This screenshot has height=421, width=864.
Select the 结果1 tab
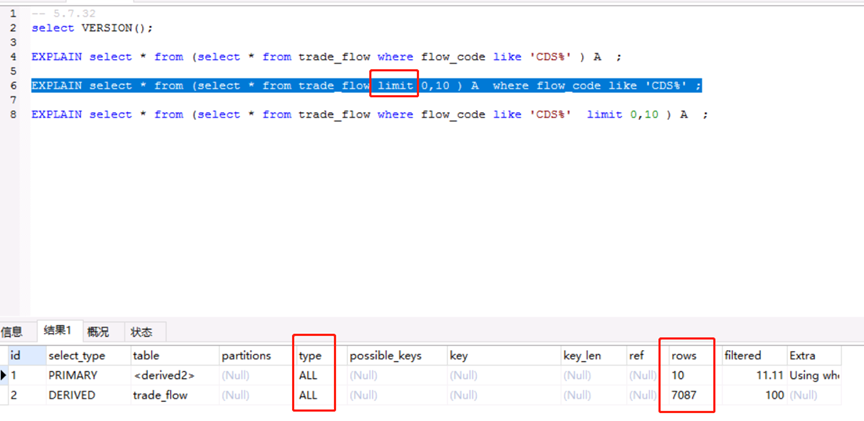pos(58,331)
